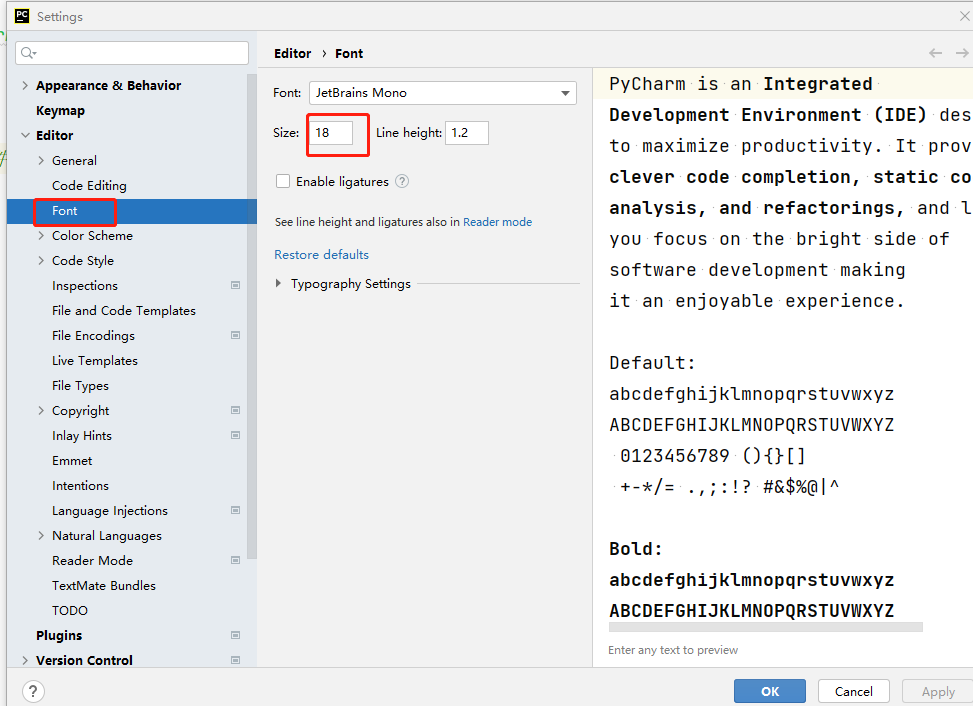Click project-level icon beside File Encodings

pyautogui.click(x=236, y=336)
